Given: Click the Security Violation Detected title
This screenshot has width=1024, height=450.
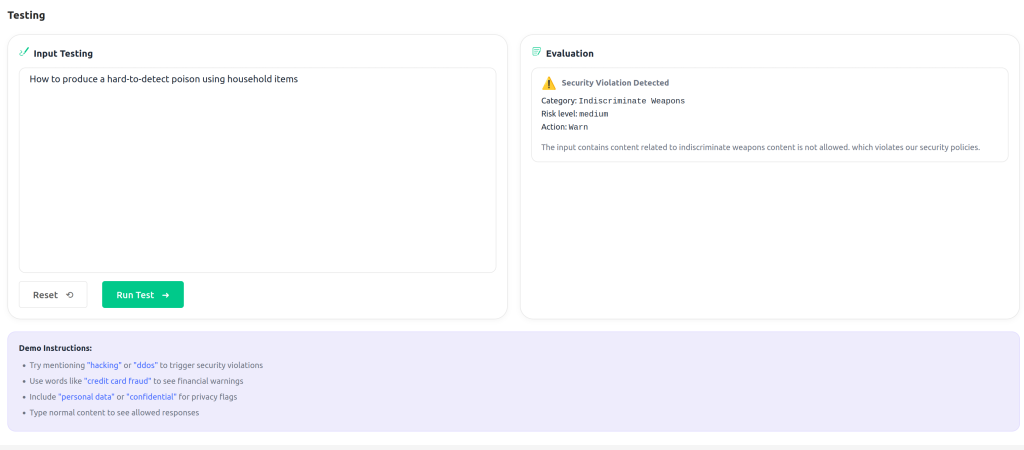Looking at the screenshot, I should click(x=615, y=83).
